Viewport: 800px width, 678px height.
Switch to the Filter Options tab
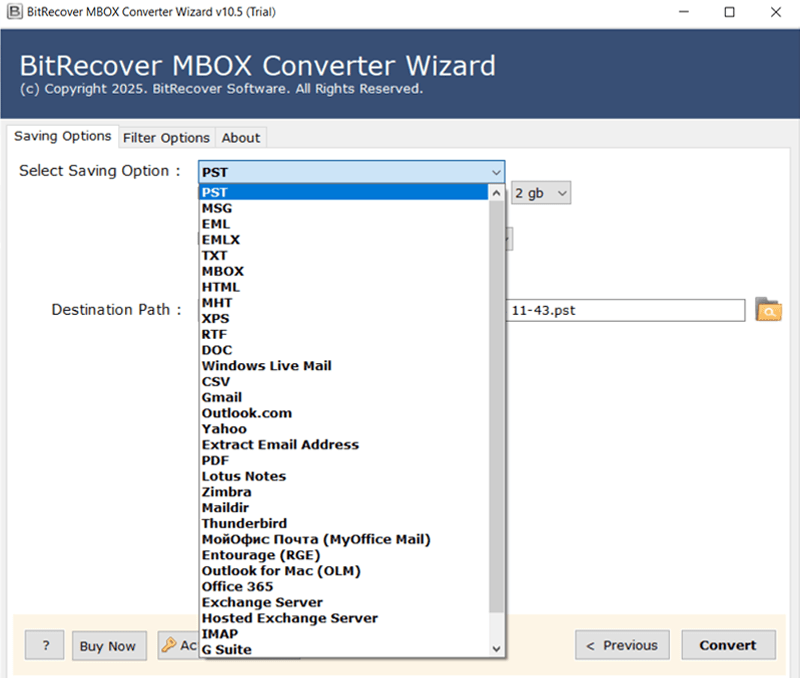pos(166,137)
